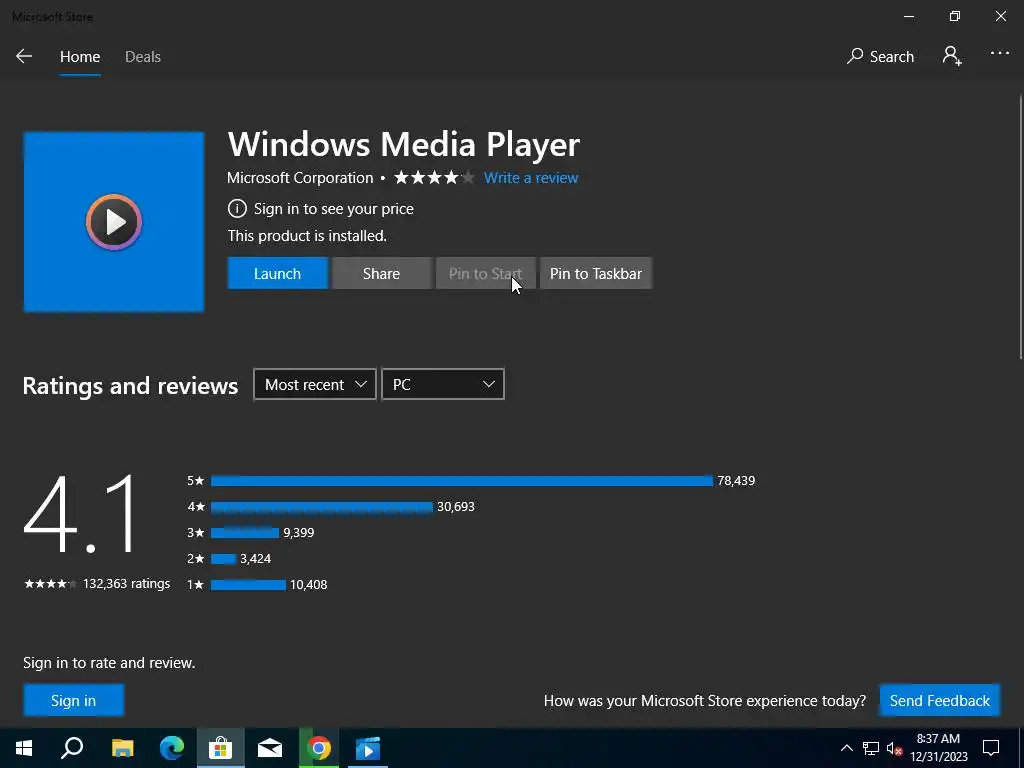Click the Launch button
The height and width of the screenshot is (768, 1024).
[x=278, y=274]
